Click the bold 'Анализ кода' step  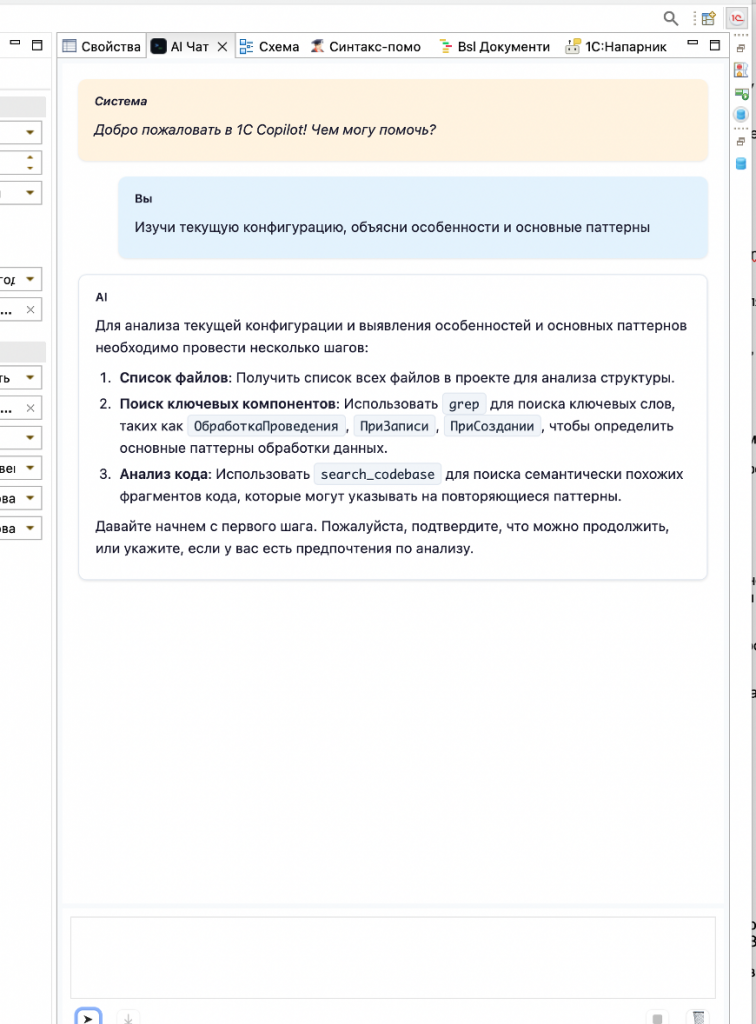click(x=164, y=475)
